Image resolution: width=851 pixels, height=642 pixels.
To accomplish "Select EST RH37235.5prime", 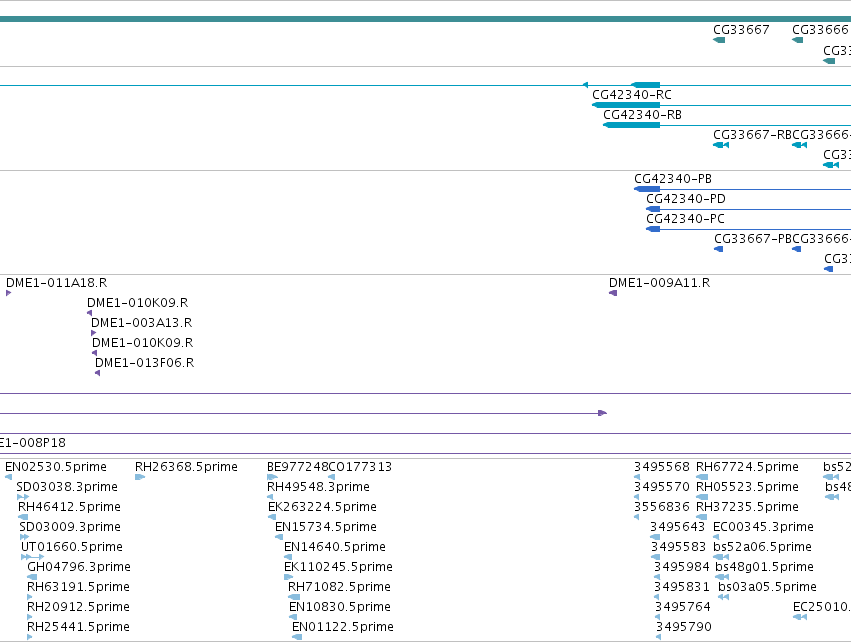I will [x=747, y=507].
